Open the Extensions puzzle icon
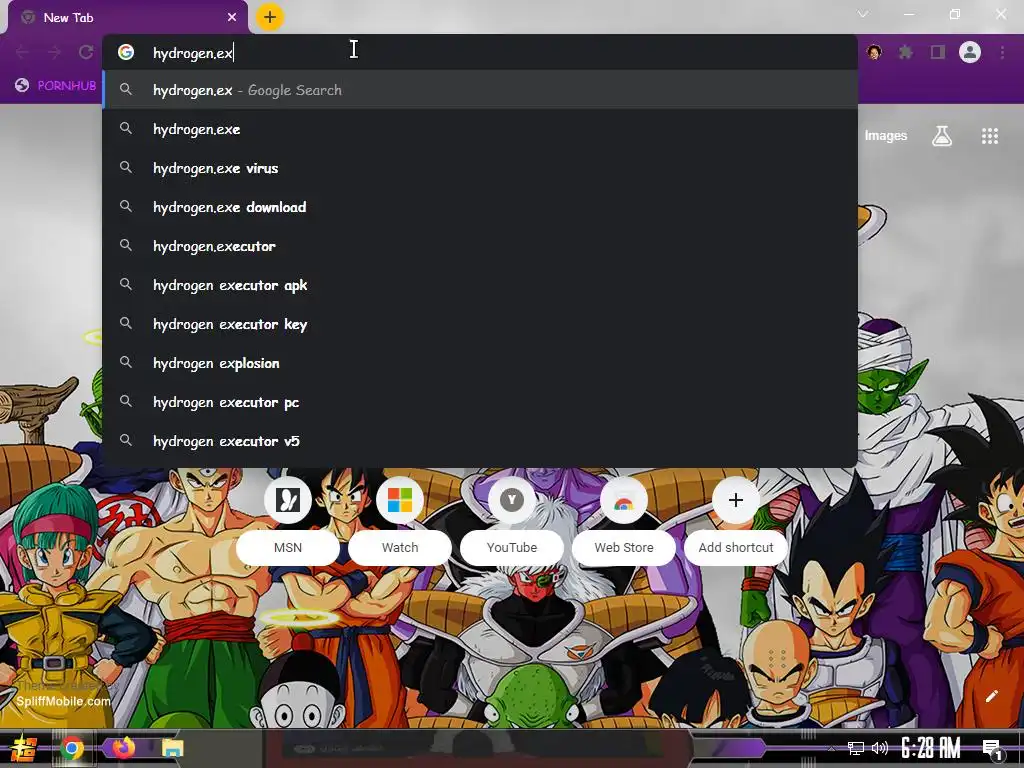 point(906,52)
